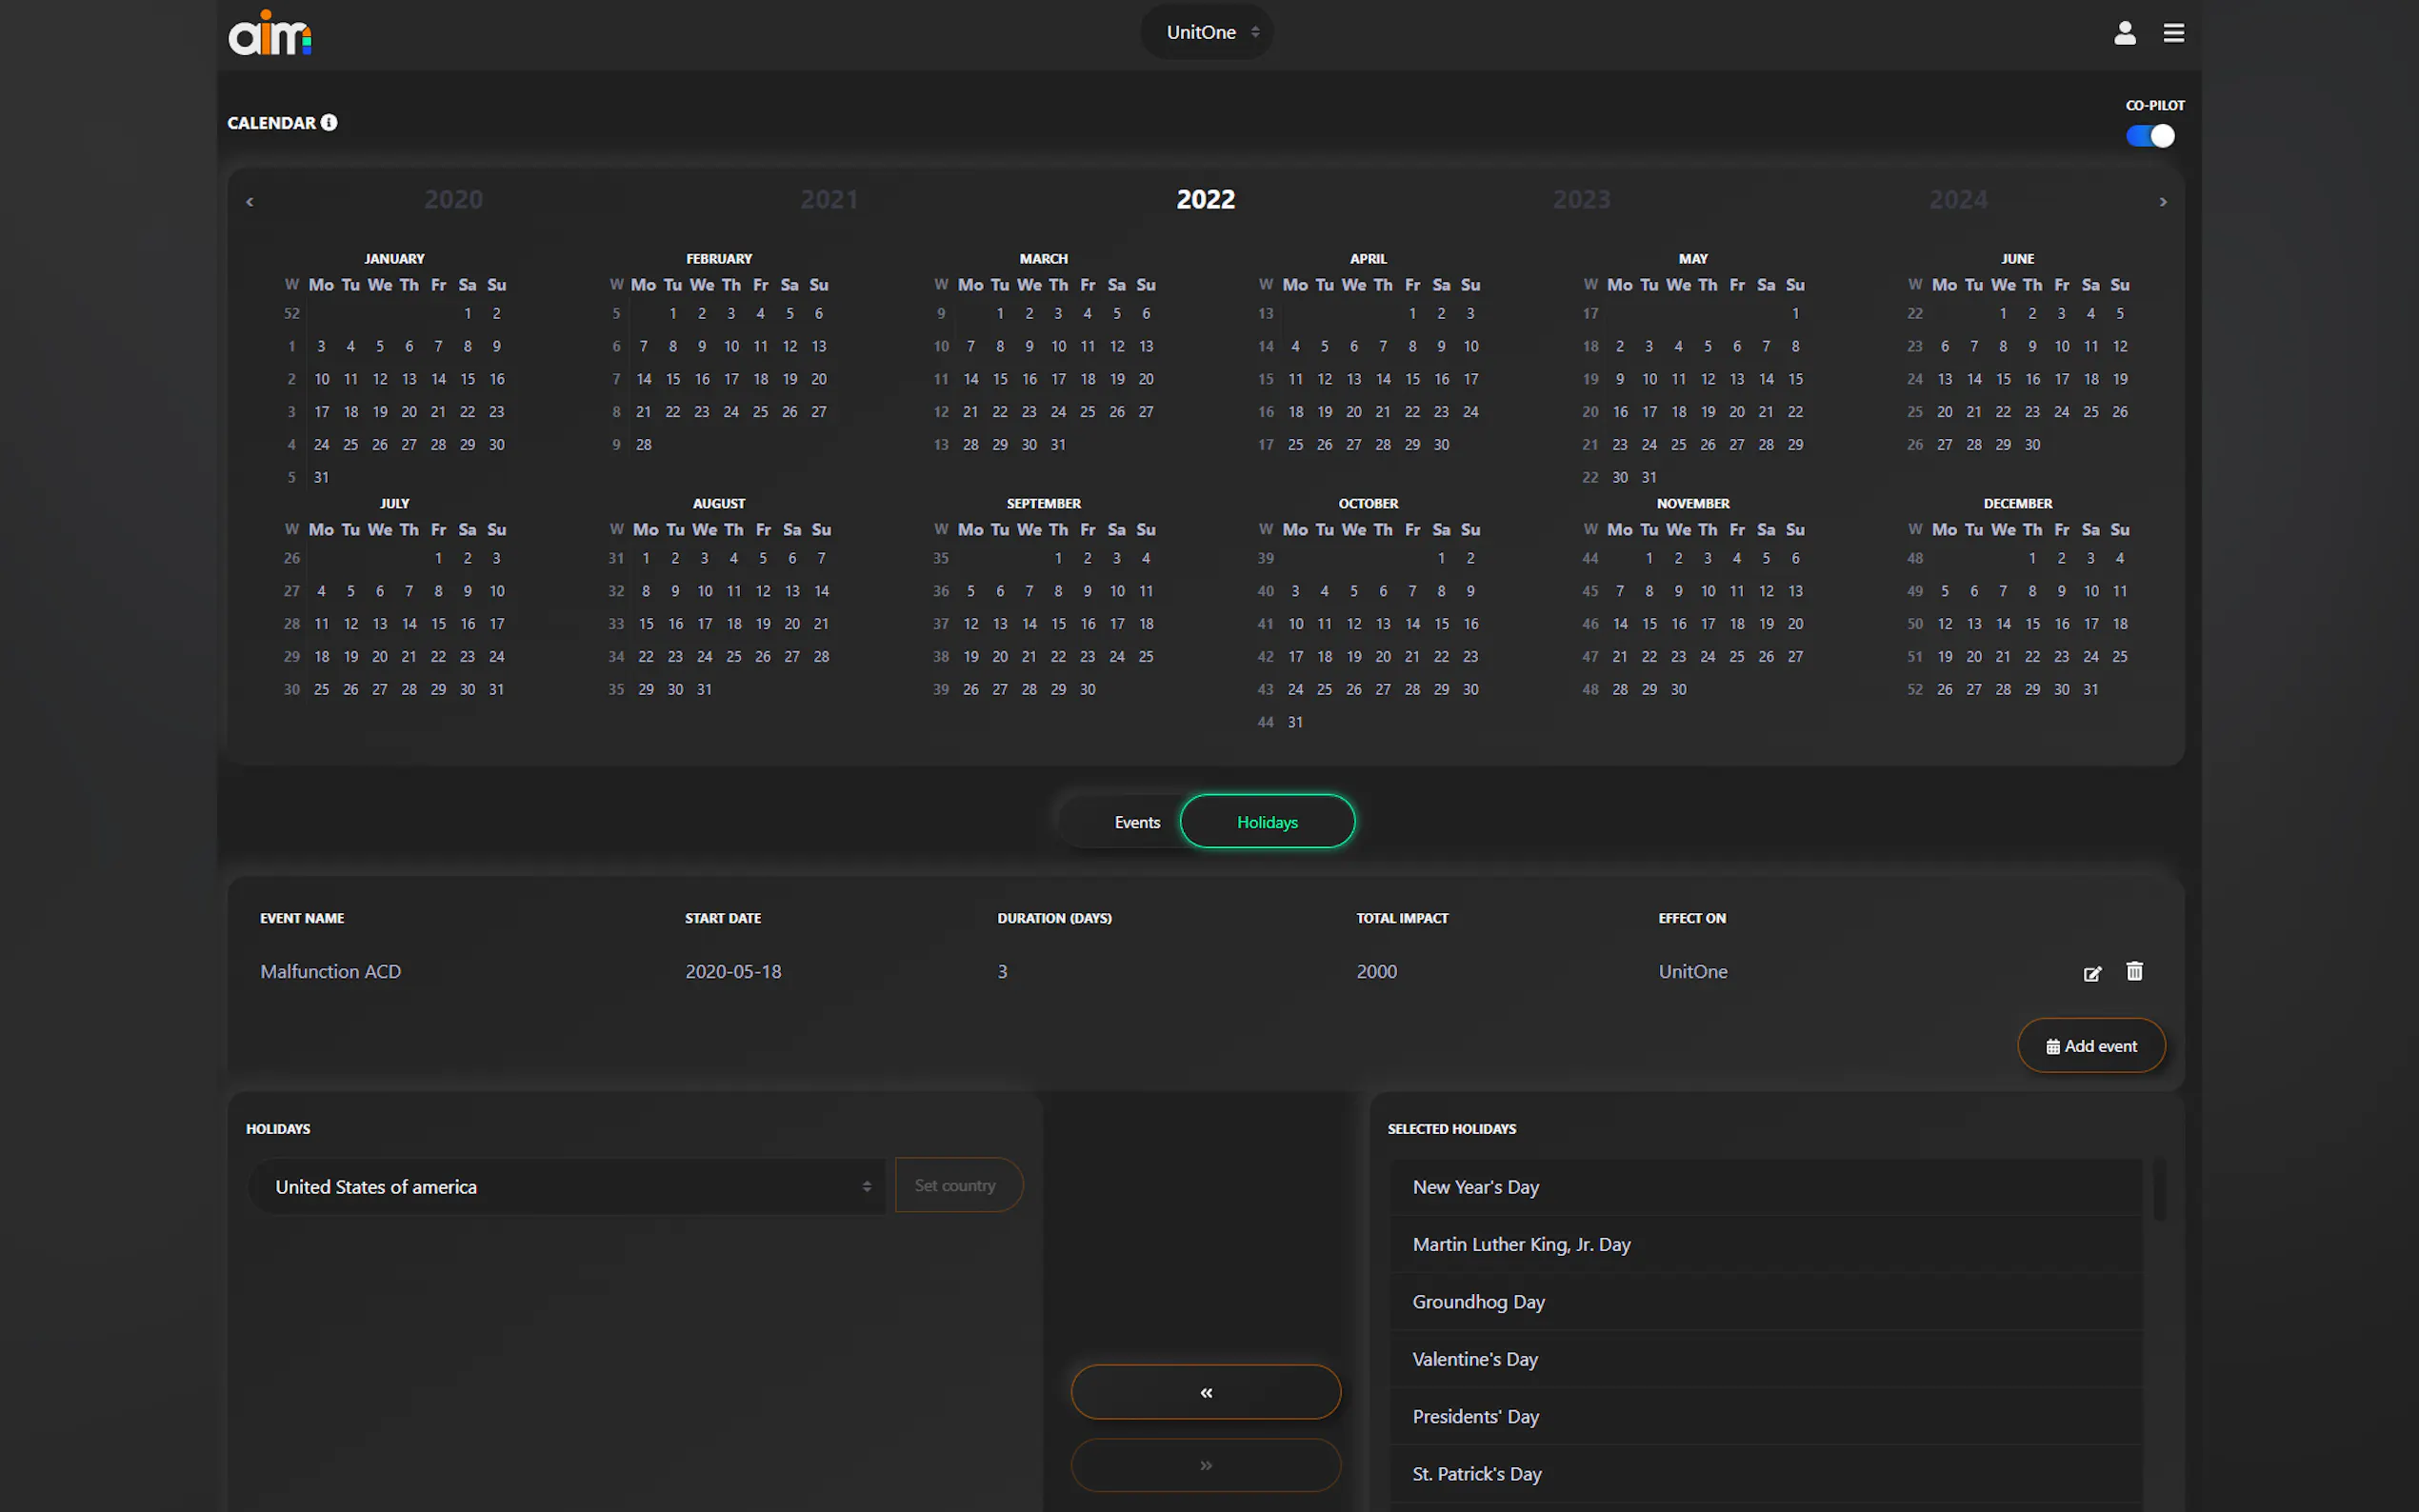The image size is (2419, 1512).
Task: Toggle the Co-Pilot switch
Action: [2150, 136]
